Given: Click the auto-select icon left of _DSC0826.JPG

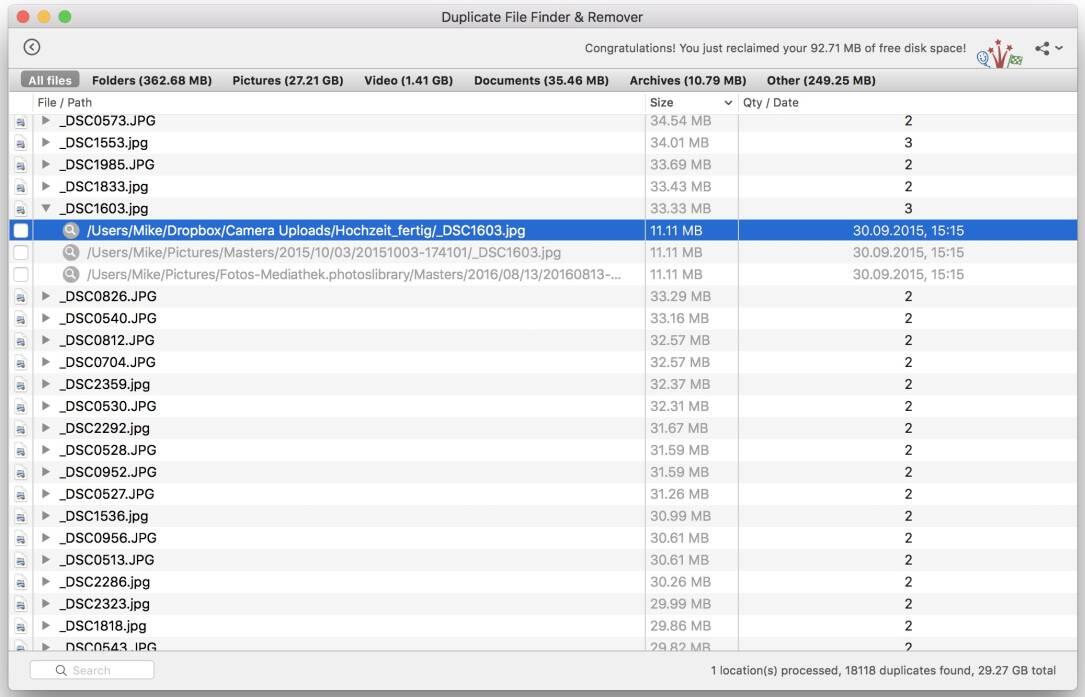Looking at the screenshot, I should 20,297.
